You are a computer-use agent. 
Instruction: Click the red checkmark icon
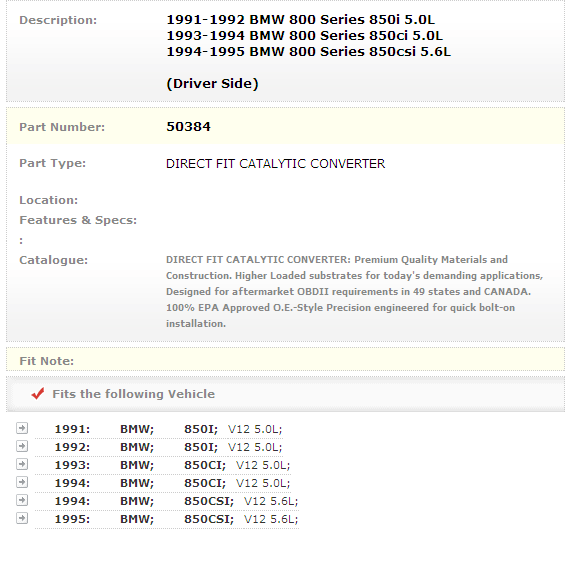coord(38,393)
